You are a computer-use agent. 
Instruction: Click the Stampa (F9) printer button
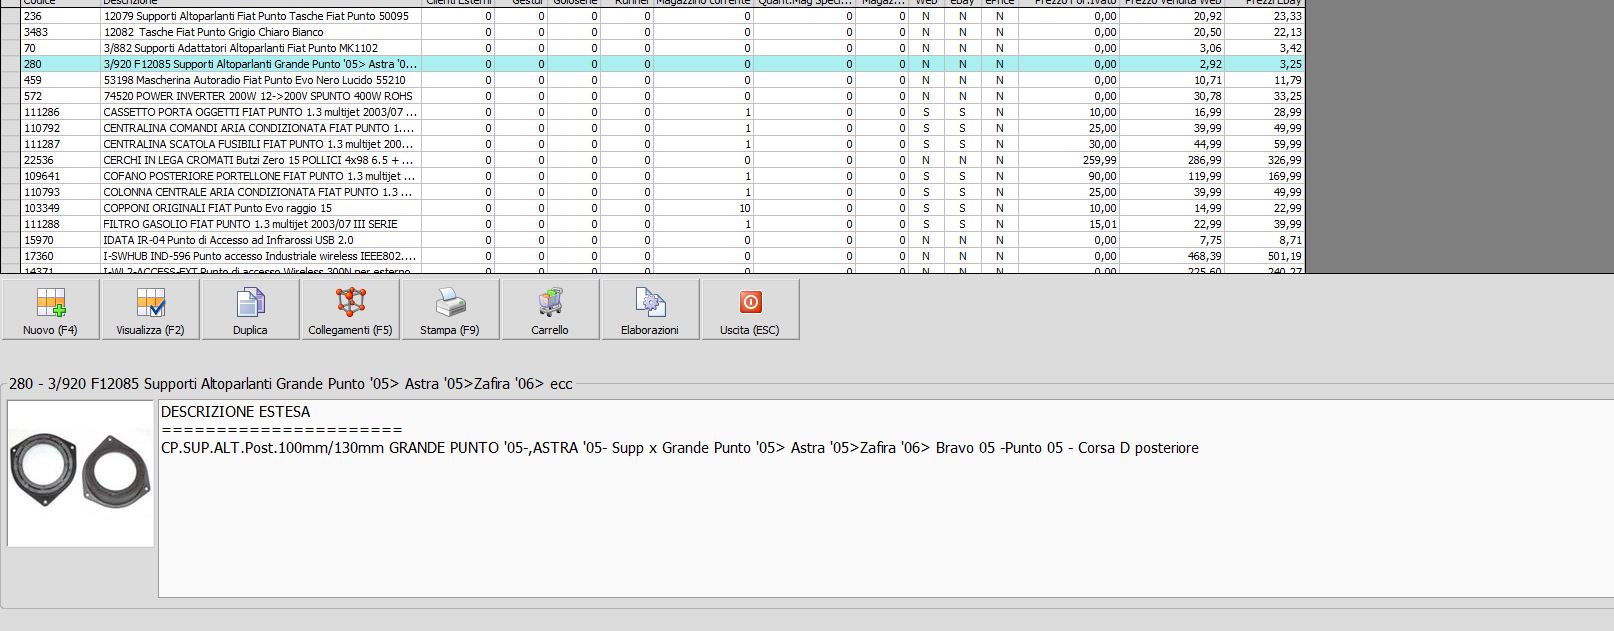(450, 309)
